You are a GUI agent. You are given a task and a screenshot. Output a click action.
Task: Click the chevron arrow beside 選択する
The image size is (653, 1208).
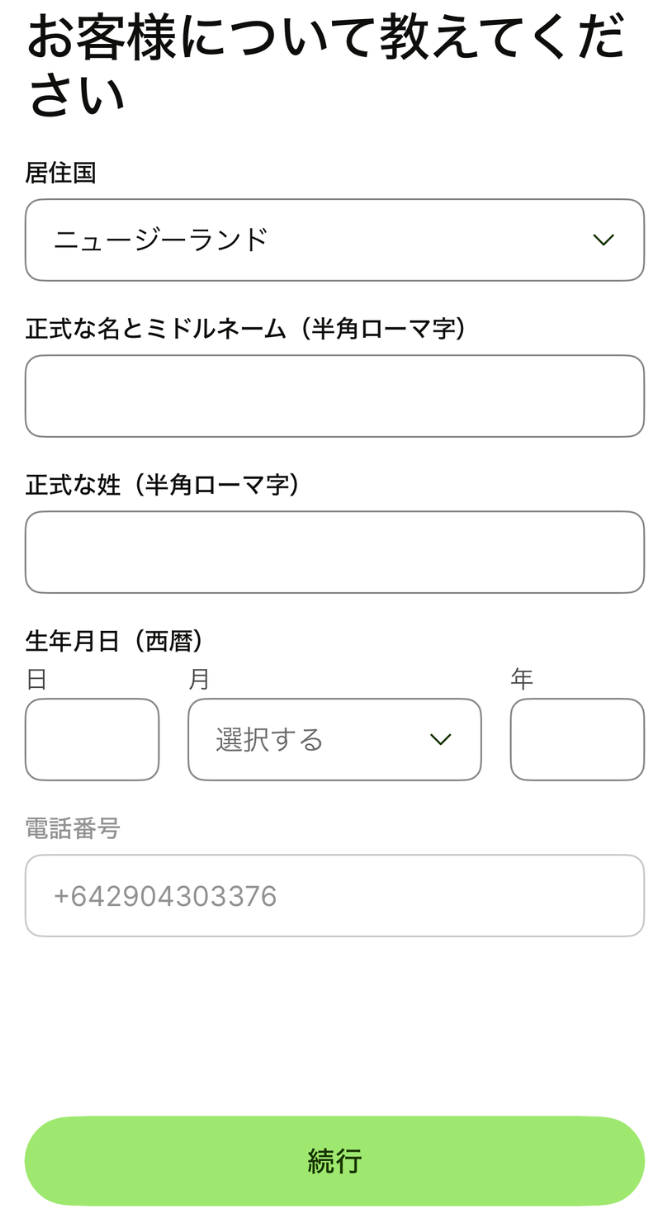440,739
